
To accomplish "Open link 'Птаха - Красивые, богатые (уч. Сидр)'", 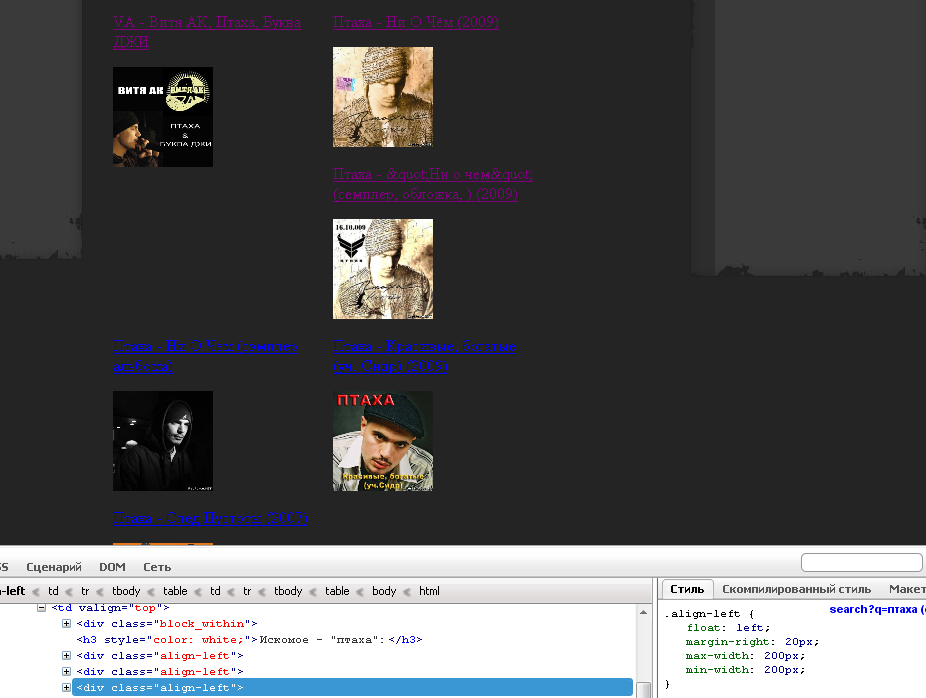I will tap(424, 356).
